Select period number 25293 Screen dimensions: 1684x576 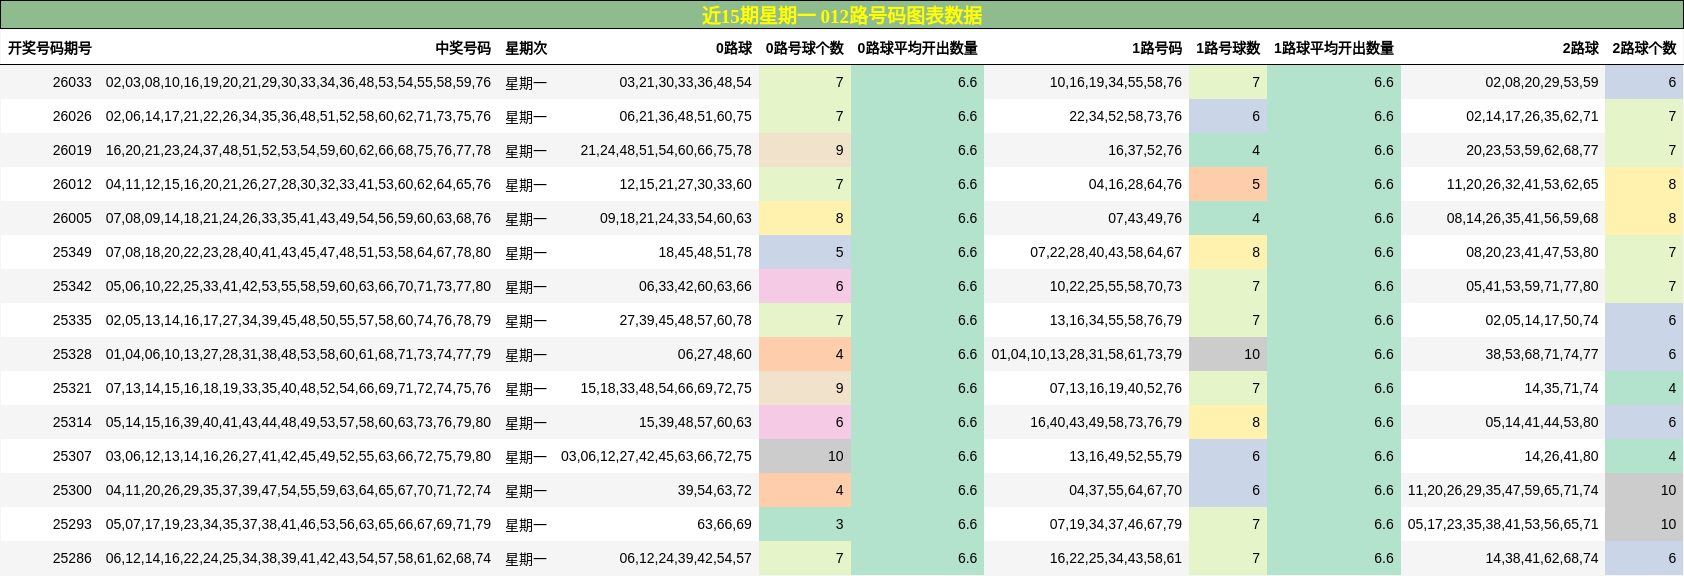[x=72, y=524]
